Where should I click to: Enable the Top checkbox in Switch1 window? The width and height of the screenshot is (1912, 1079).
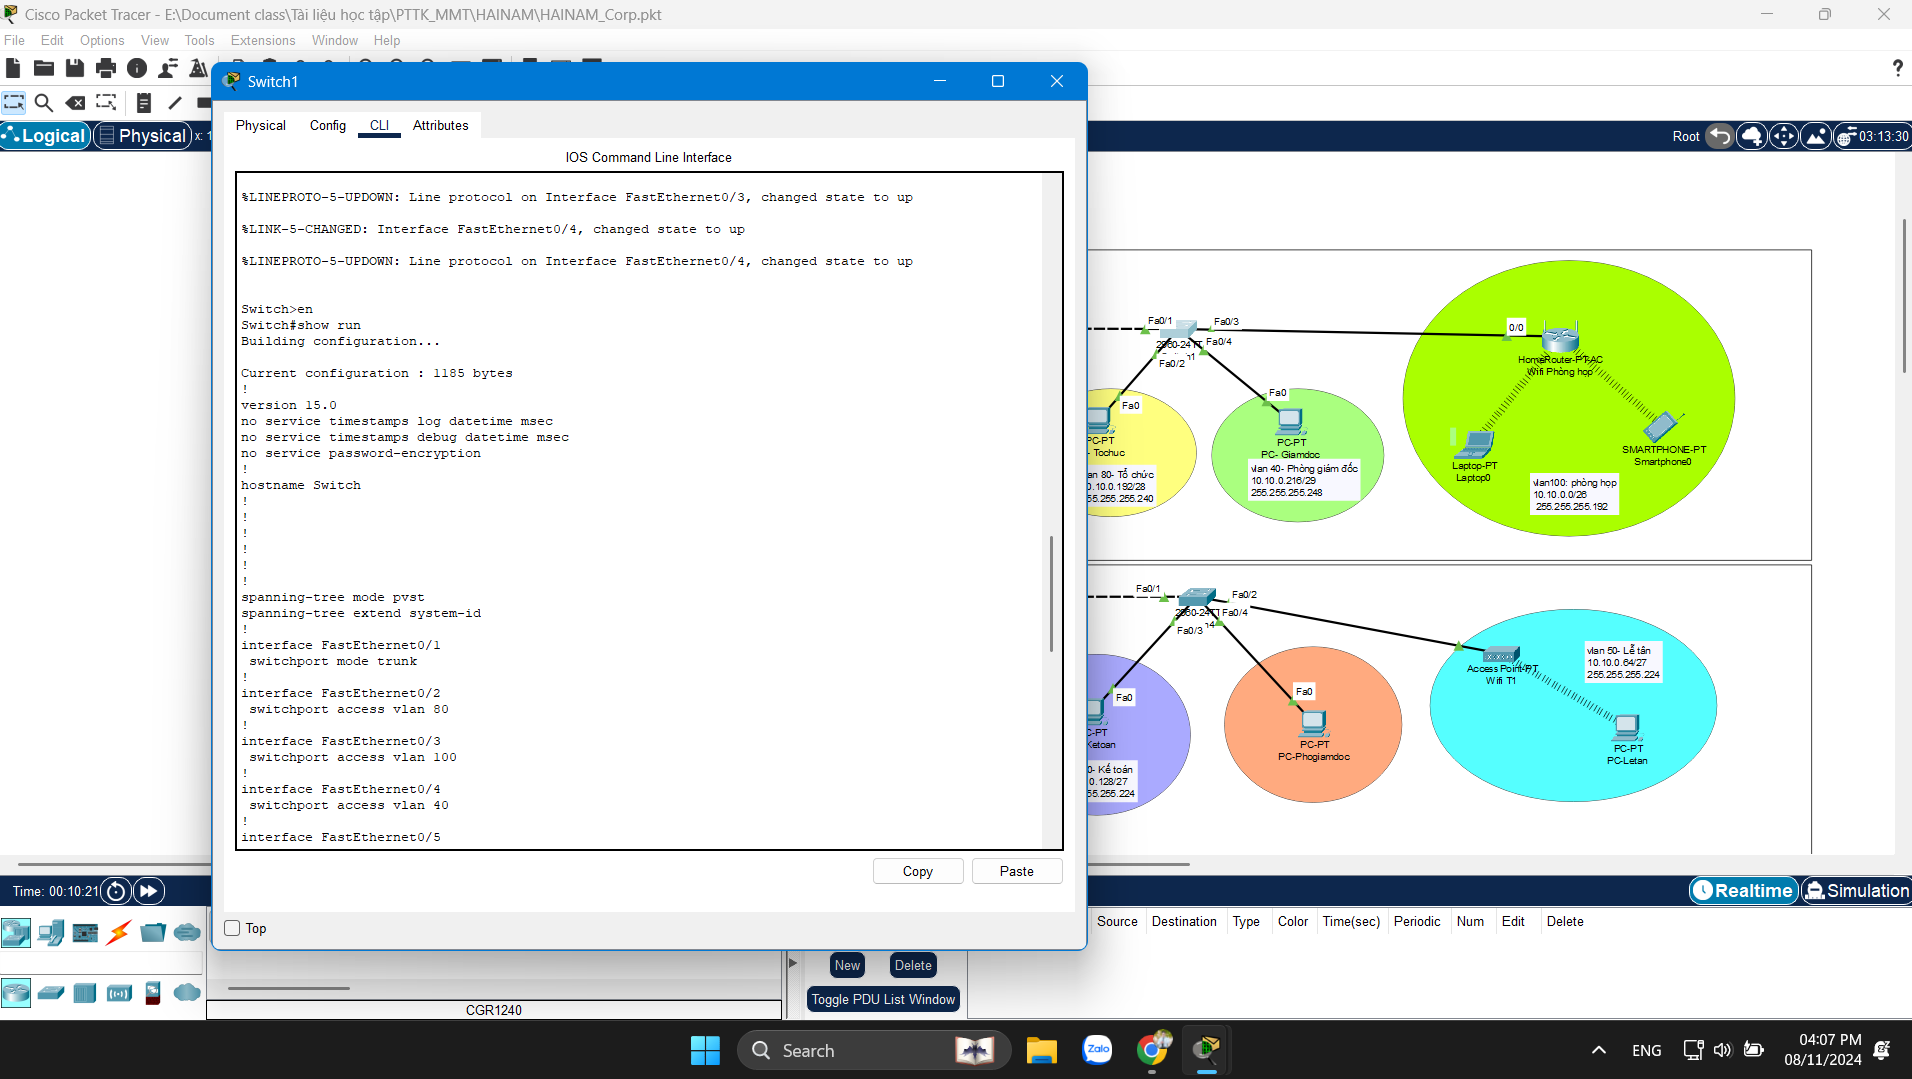(232, 928)
